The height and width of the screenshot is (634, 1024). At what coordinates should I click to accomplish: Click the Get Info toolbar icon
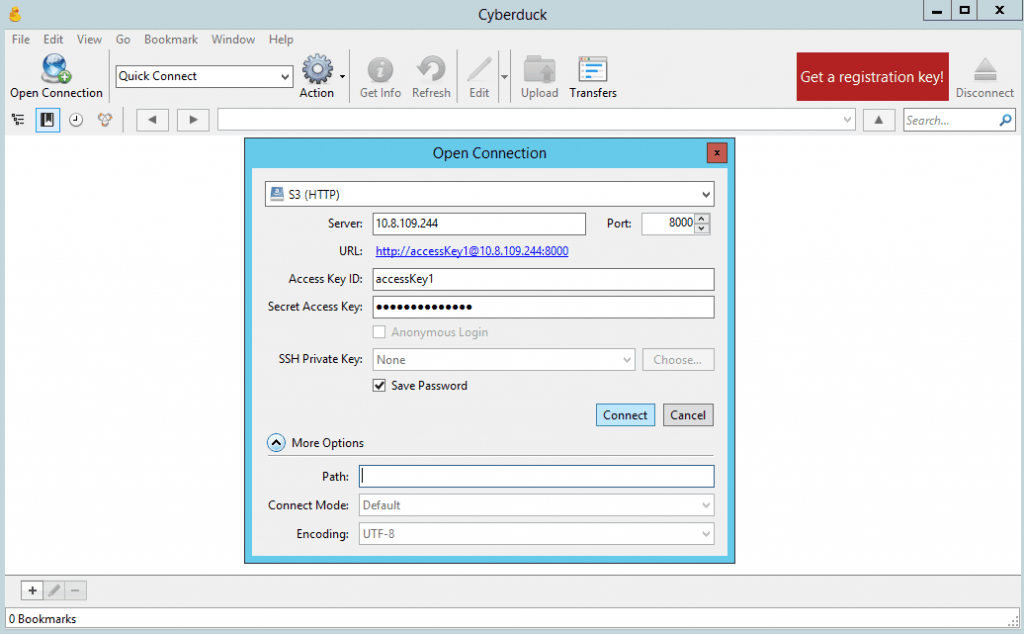[x=380, y=70]
